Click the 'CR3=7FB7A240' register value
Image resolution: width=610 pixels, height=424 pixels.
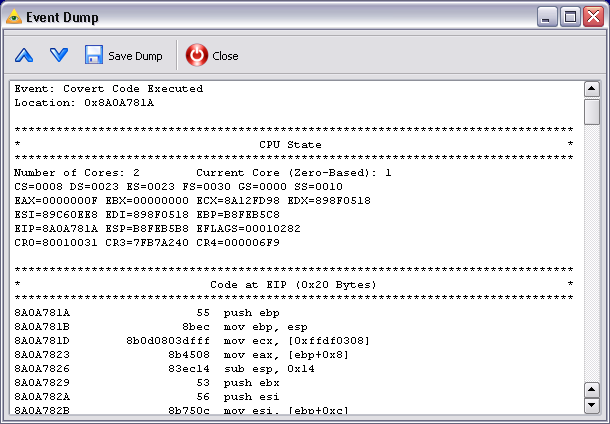[x=147, y=243]
